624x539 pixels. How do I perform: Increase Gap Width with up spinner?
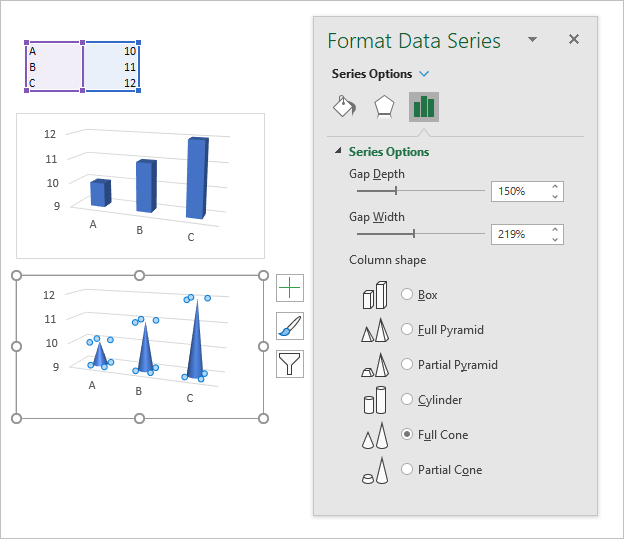coord(555,229)
